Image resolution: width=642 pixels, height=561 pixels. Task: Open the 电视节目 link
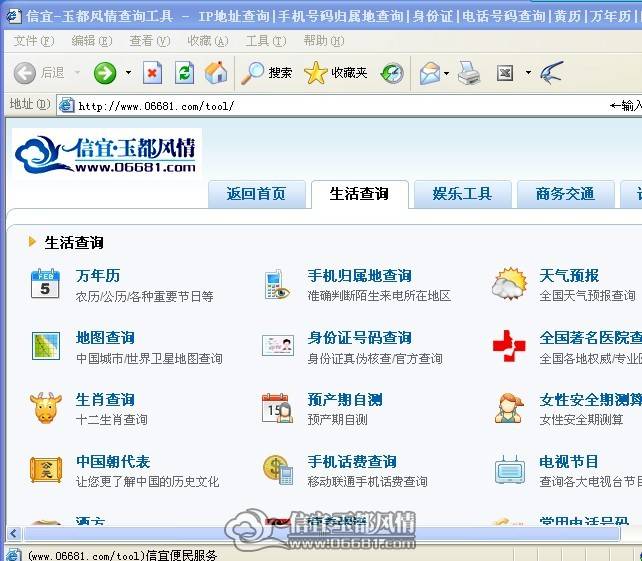(569, 462)
